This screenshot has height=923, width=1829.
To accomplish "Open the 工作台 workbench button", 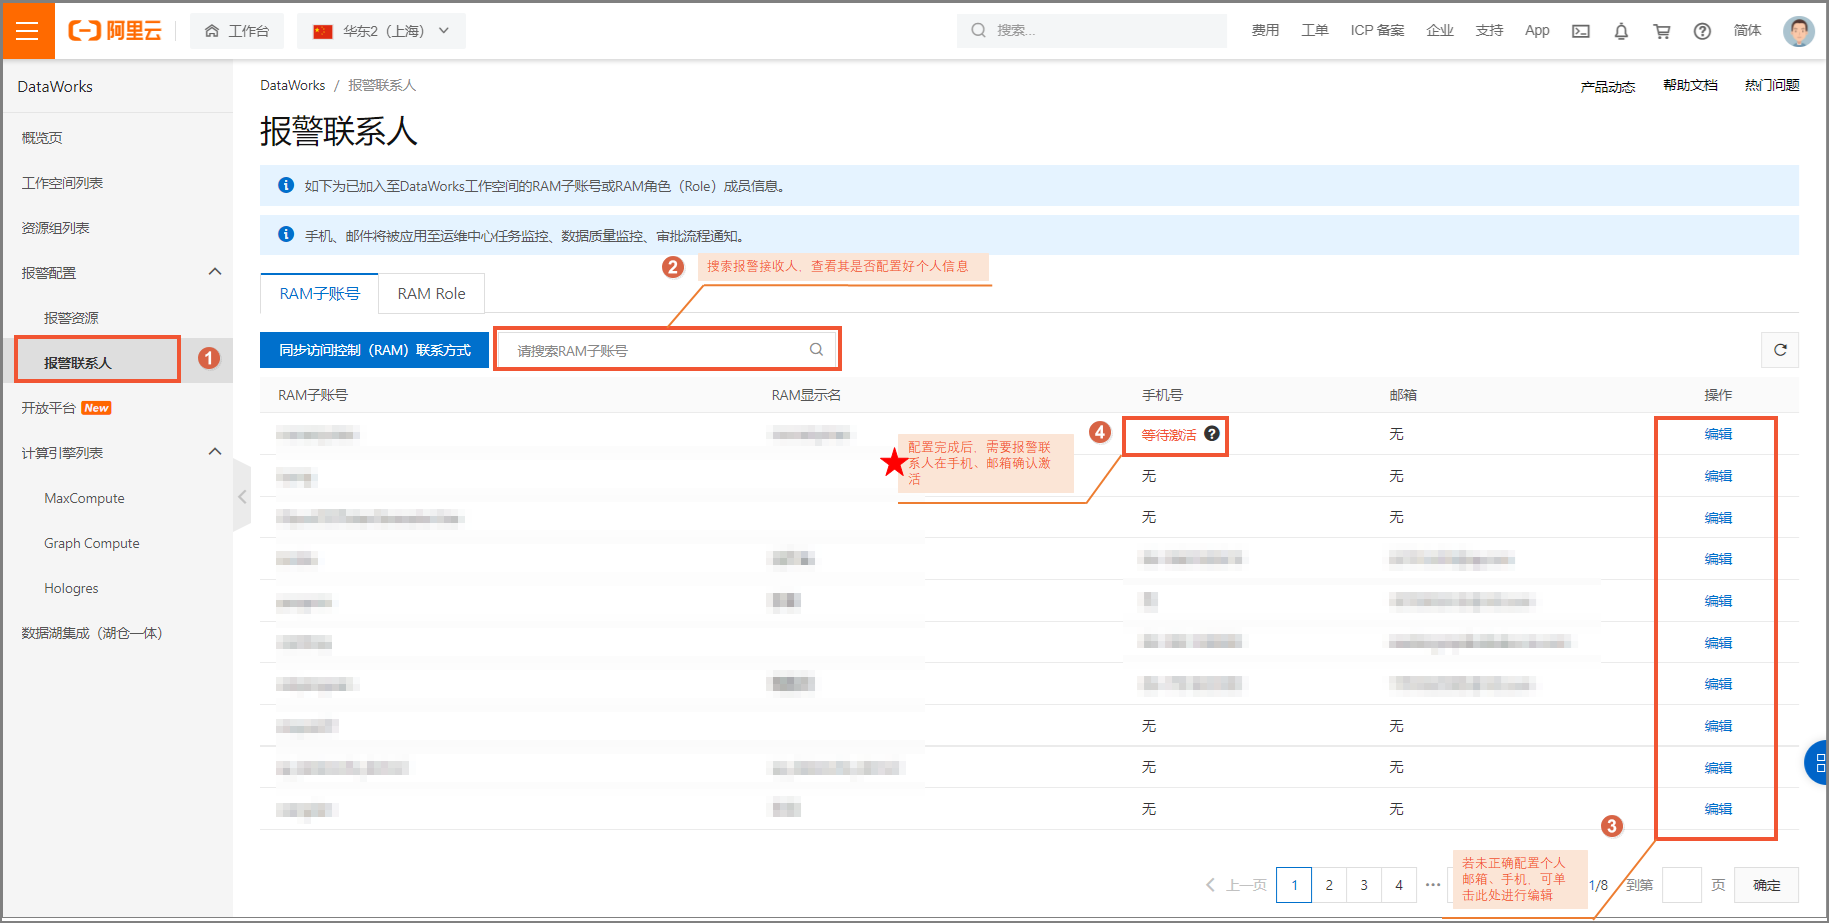I will point(237,31).
